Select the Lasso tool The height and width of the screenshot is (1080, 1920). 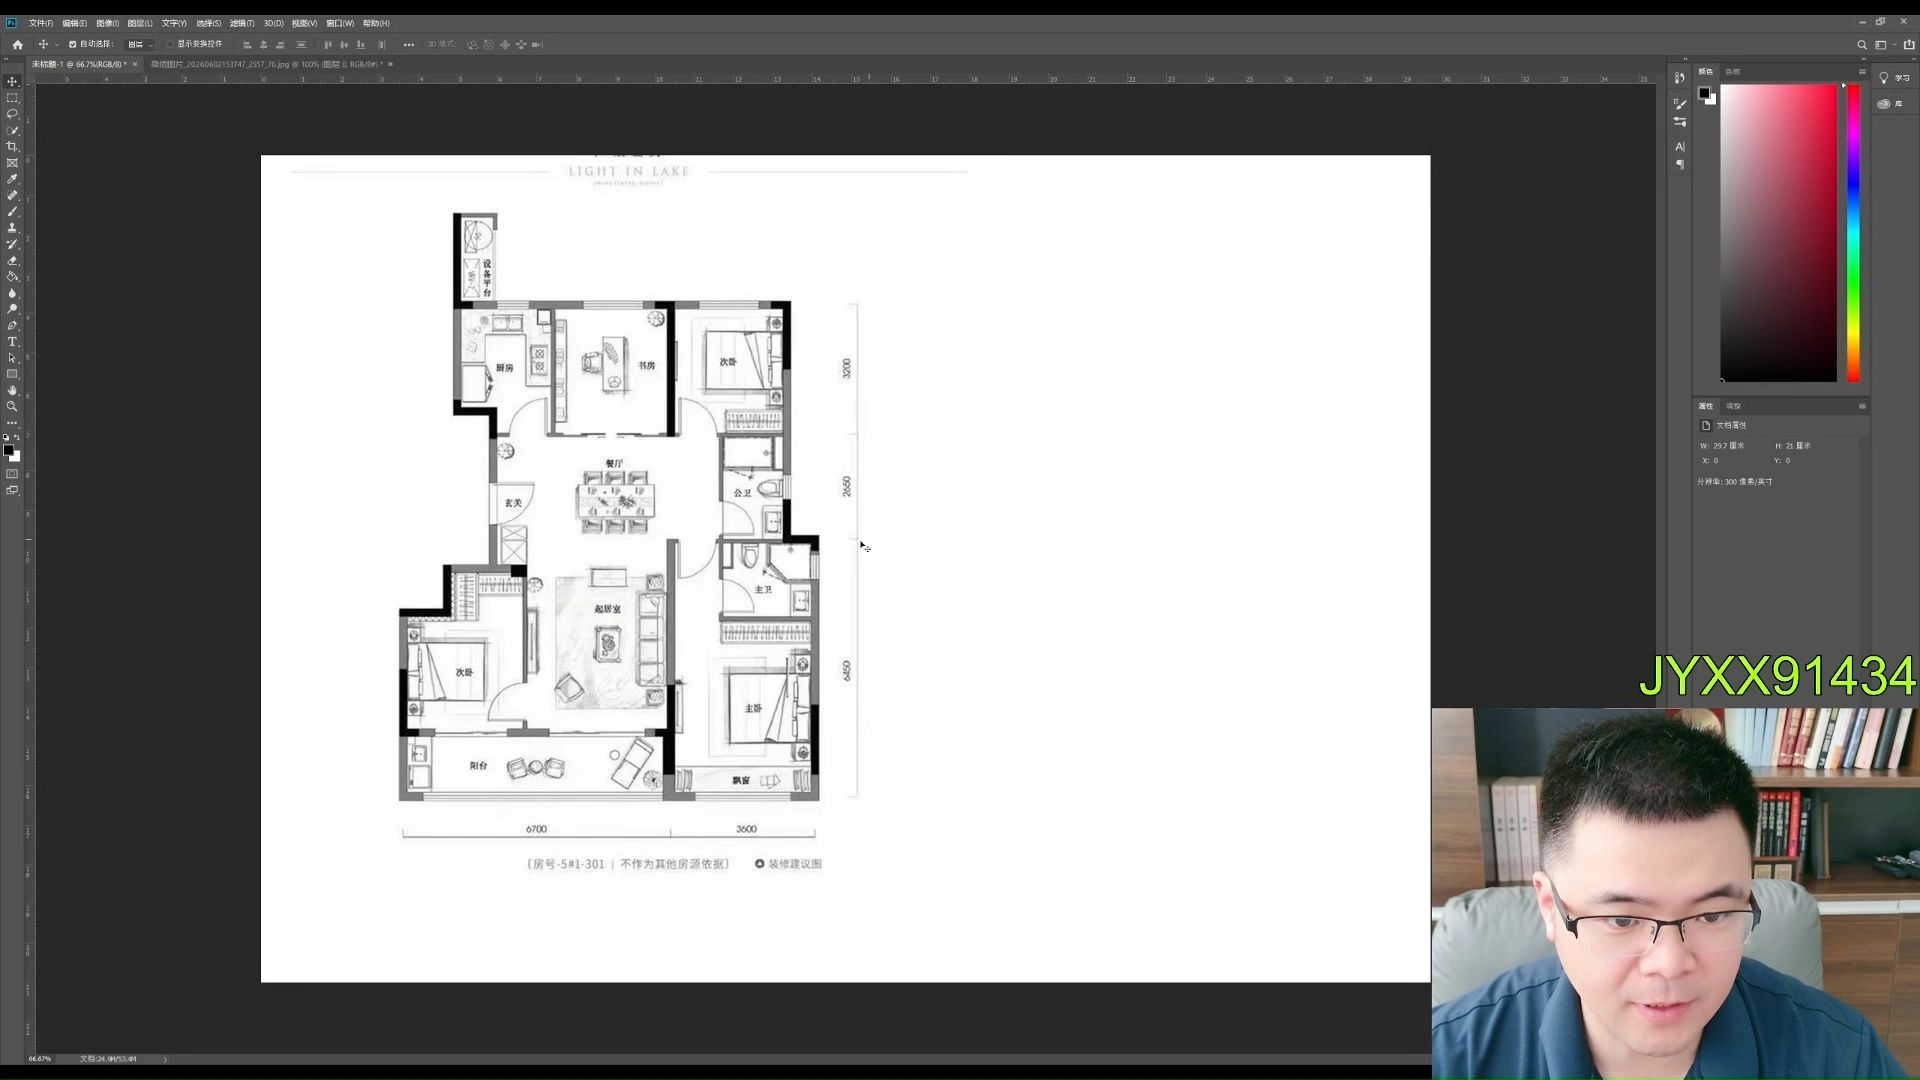pos(12,114)
